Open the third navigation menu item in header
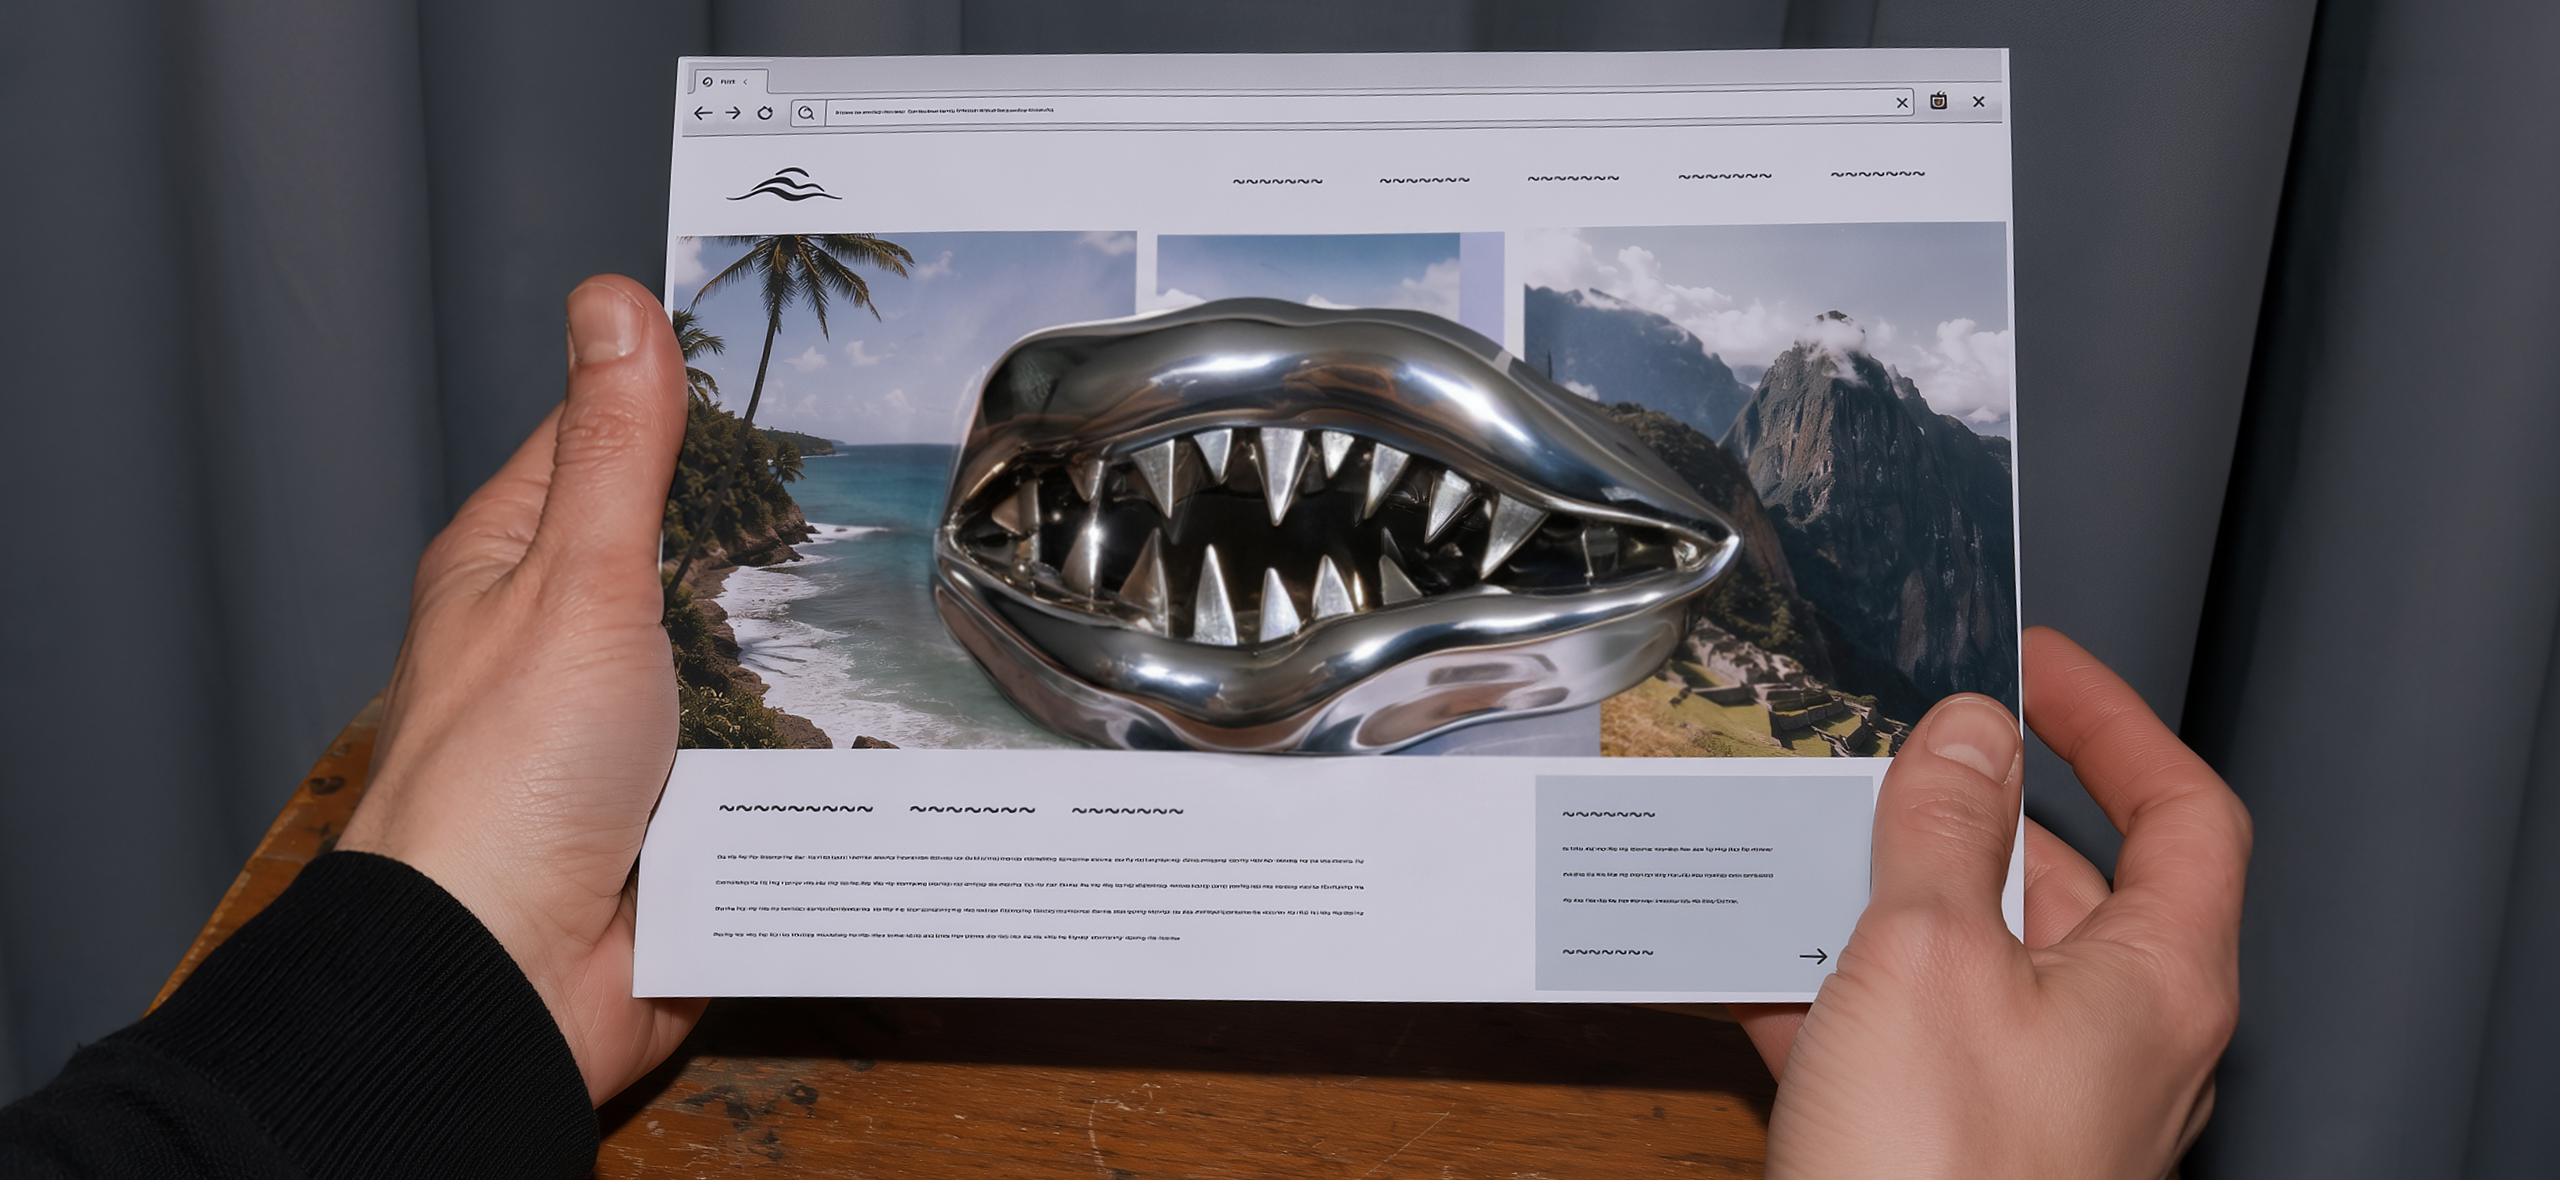 pyautogui.click(x=1573, y=178)
